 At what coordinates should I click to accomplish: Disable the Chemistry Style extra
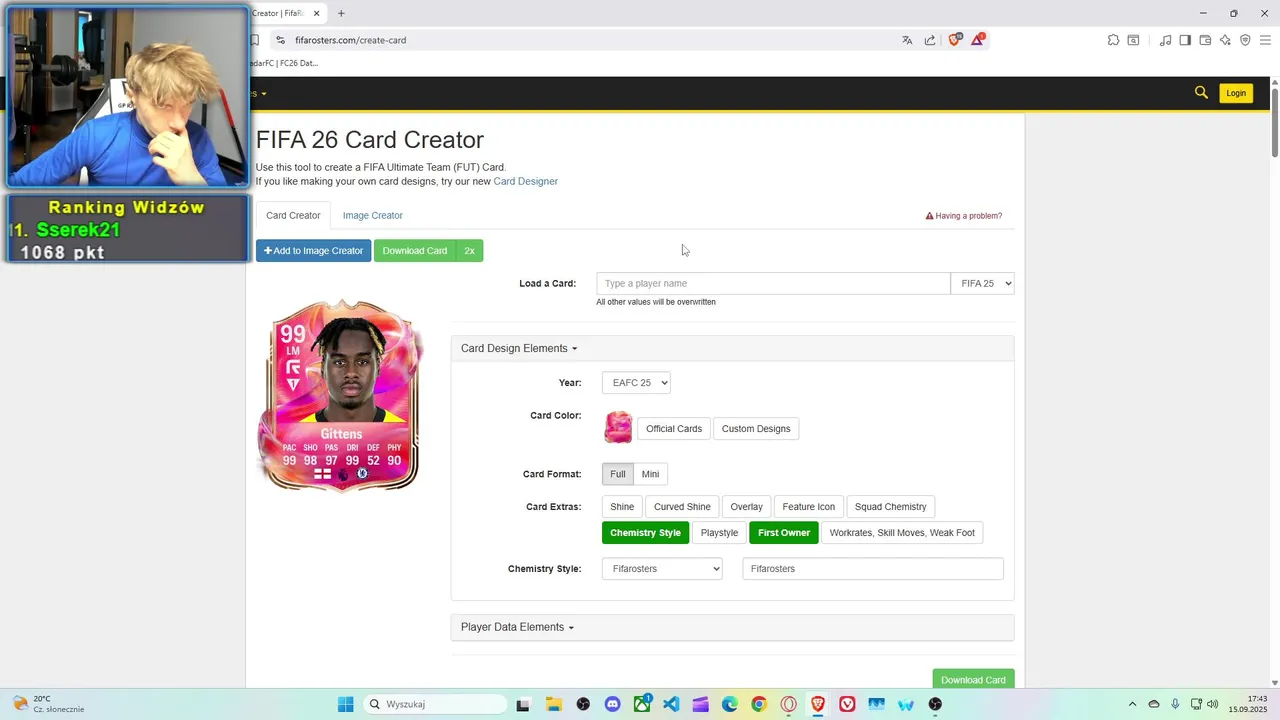click(x=645, y=533)
